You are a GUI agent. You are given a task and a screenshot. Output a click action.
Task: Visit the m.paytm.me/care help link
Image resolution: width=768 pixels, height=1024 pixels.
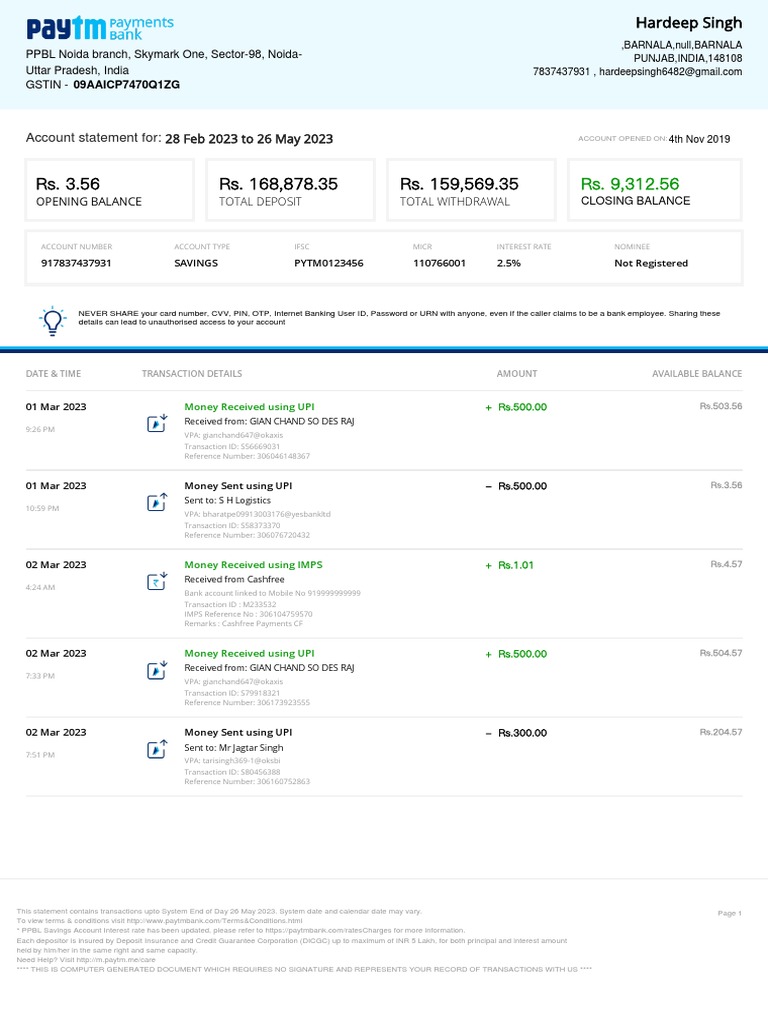pyautogui.click(x=118, y=959)
